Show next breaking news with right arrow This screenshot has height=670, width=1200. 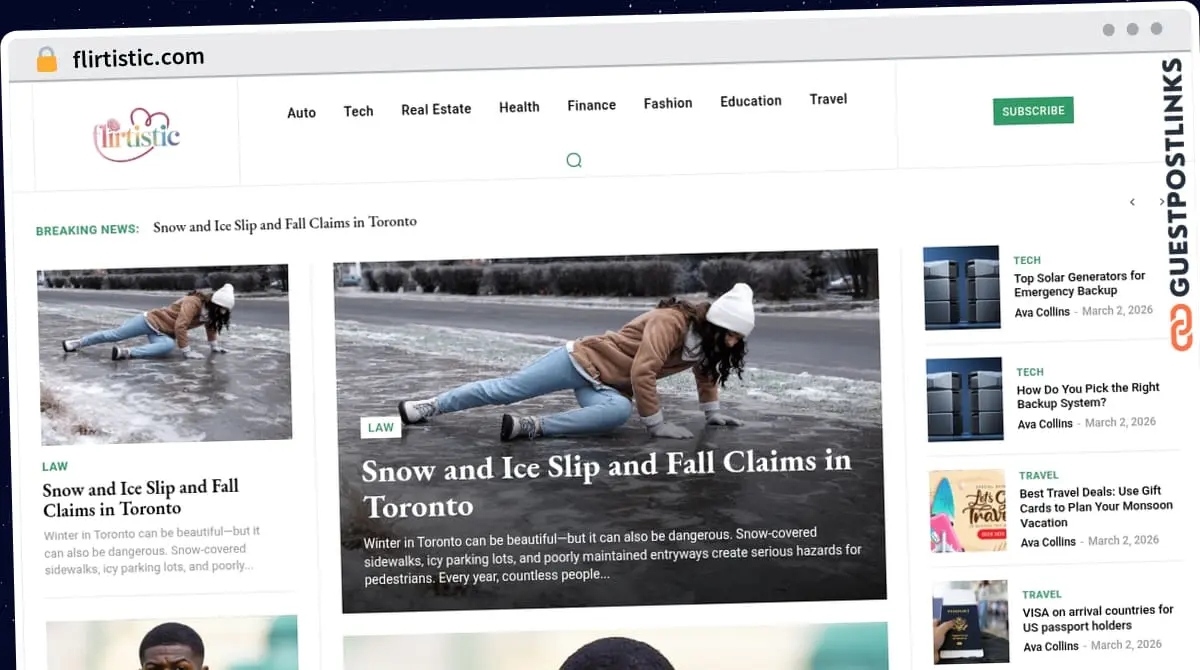(1161, 202)
